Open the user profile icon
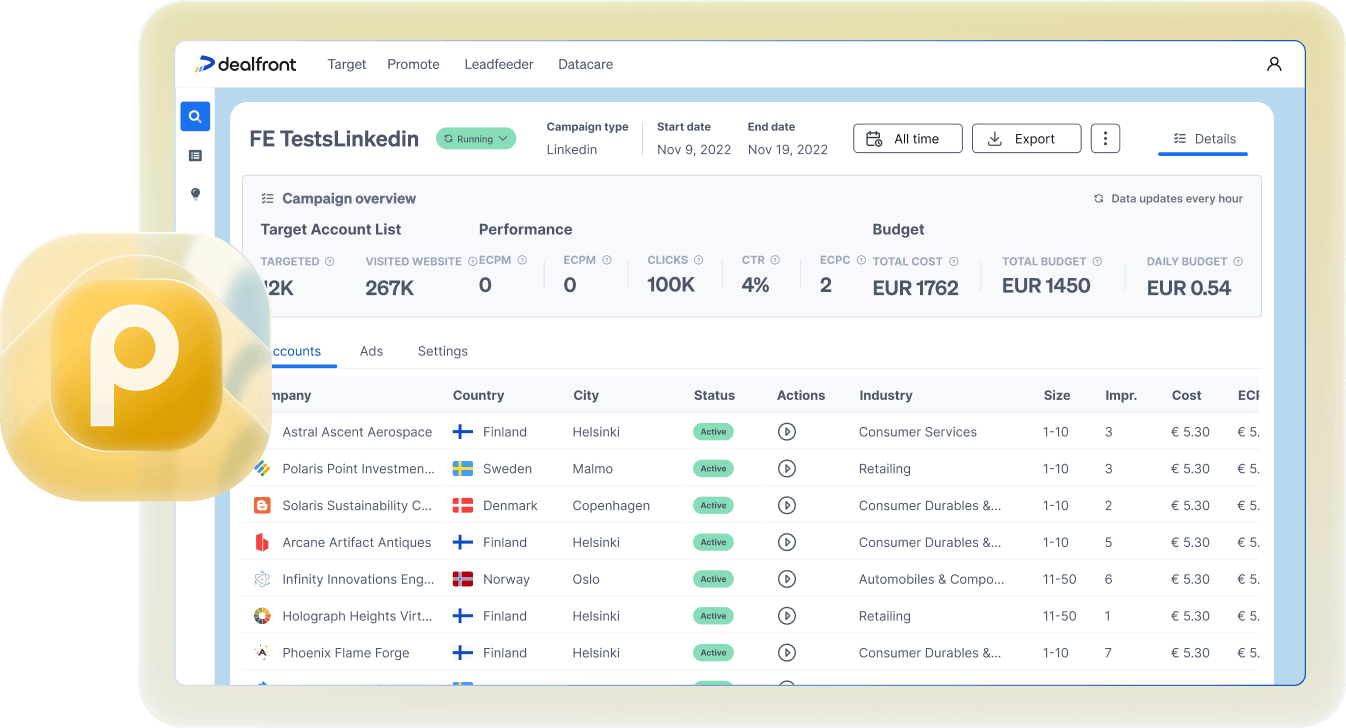Image resolution: width=1346 pixels, height=728 pixels. 1274,64
